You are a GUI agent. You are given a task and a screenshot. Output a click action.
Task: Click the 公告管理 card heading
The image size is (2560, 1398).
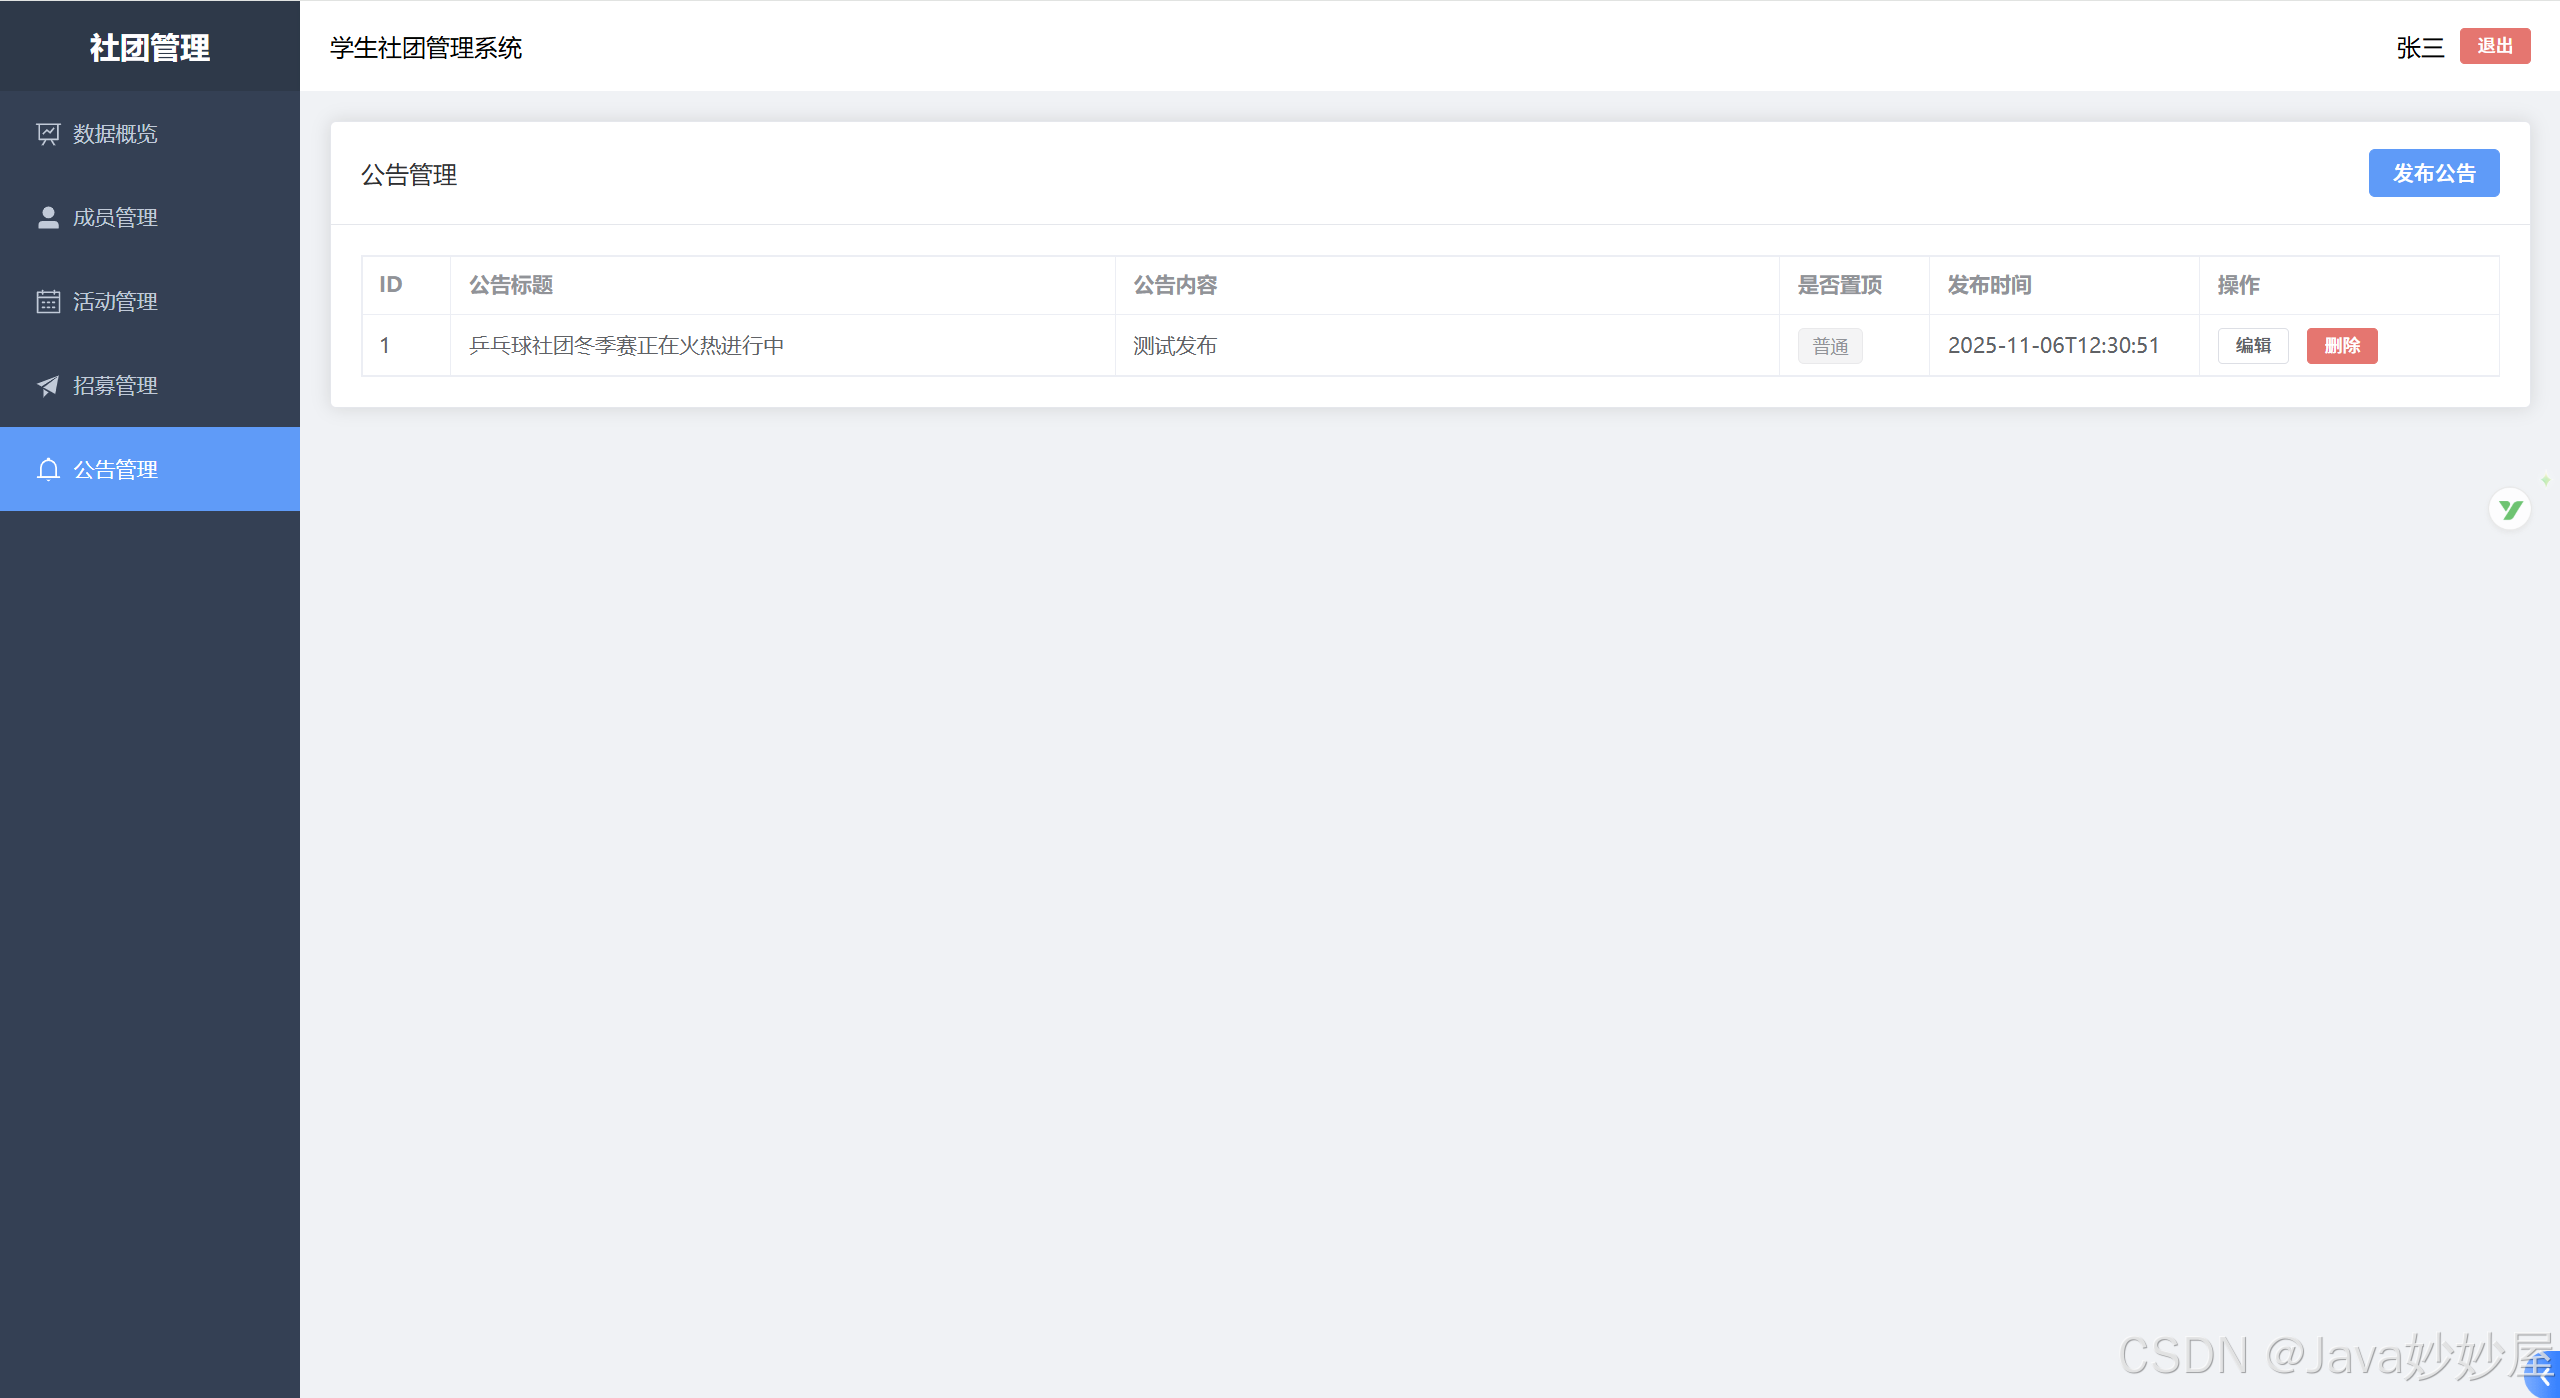[409, 175]
